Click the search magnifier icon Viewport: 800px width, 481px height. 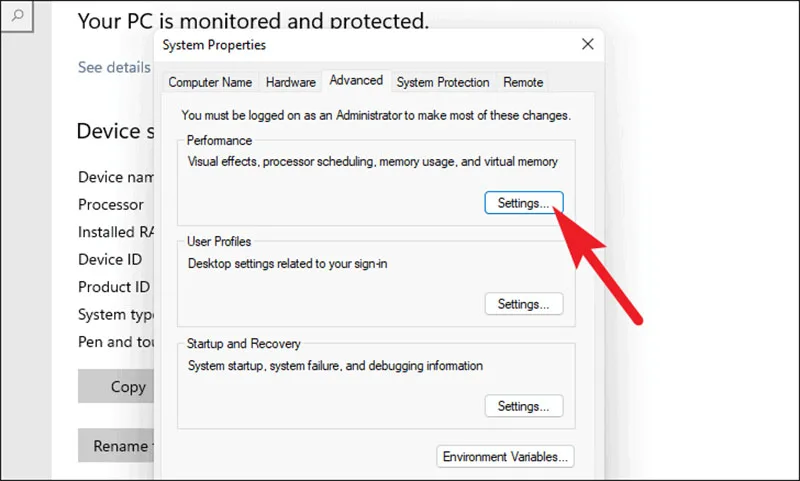pos(17,15)
